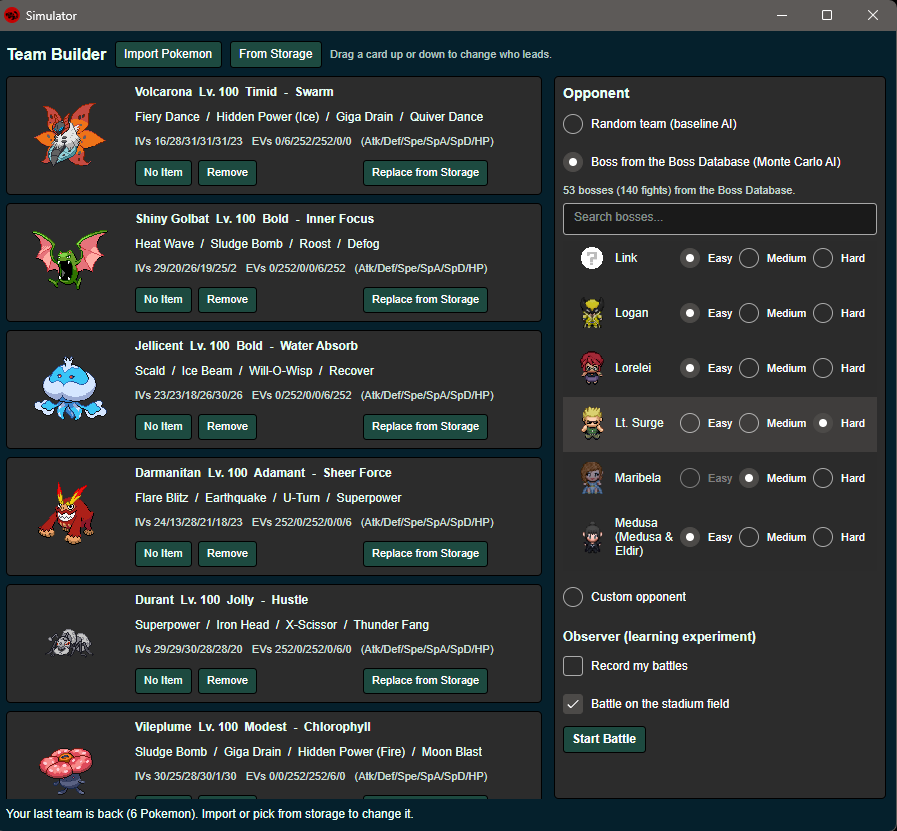Remove Darmanitan from the team
Viewport: 897px width, 831px height.
[x=227, y=554]
